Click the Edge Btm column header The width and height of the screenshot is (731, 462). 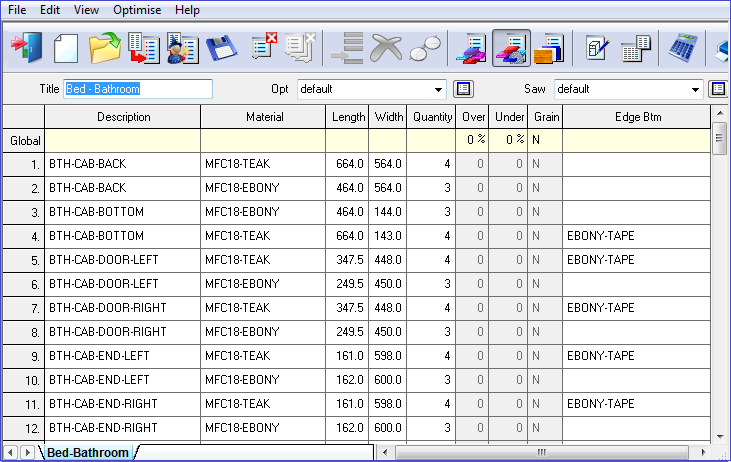pos(637,117)
